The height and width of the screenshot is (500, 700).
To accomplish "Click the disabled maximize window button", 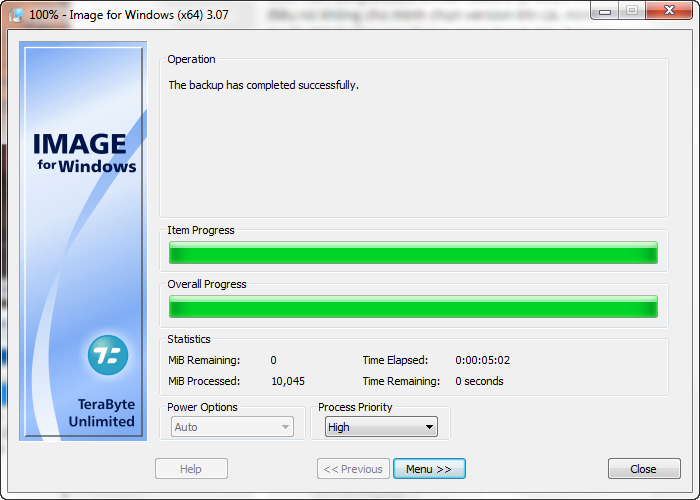I will (x=632, y=11).
